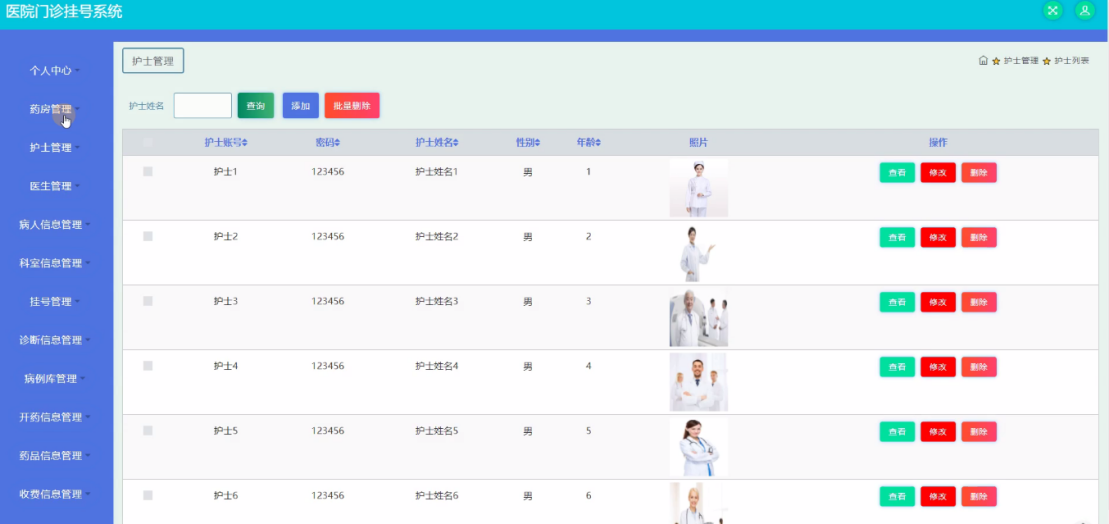Check the box for row 护士4
The image size is (1109, 524).
148,366
